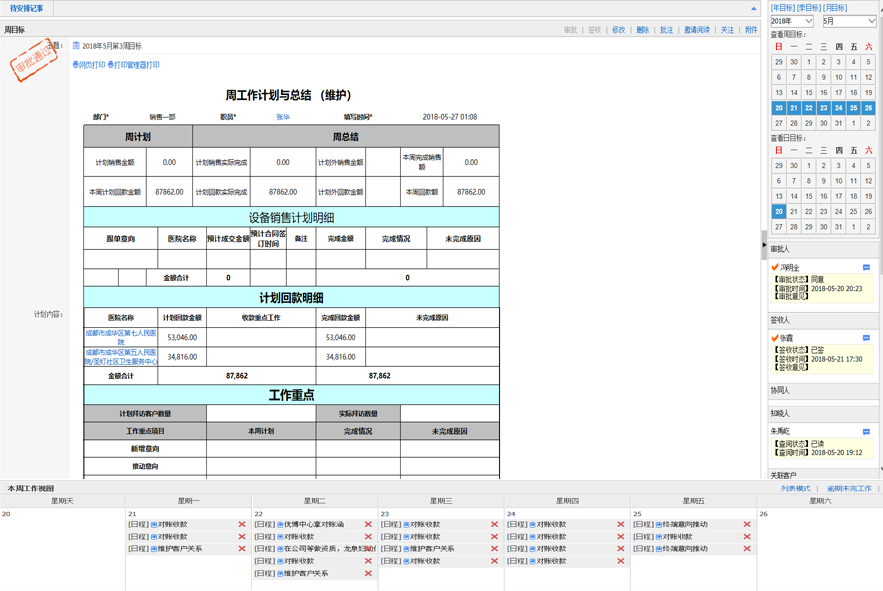Open hospital link 成都市成华区第七人民医院
883x591 pixels.
click(x=121, y=337)
